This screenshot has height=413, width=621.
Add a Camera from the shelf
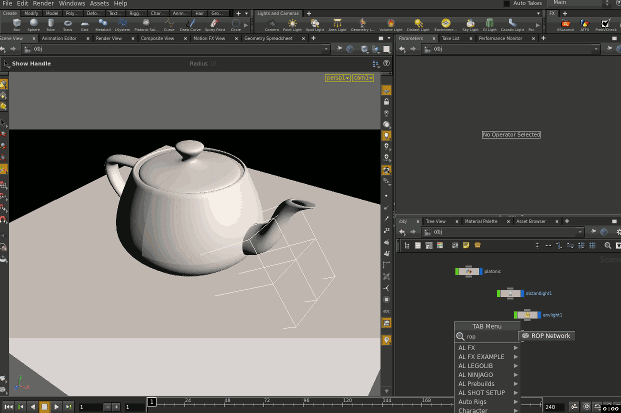click(272, 25)
